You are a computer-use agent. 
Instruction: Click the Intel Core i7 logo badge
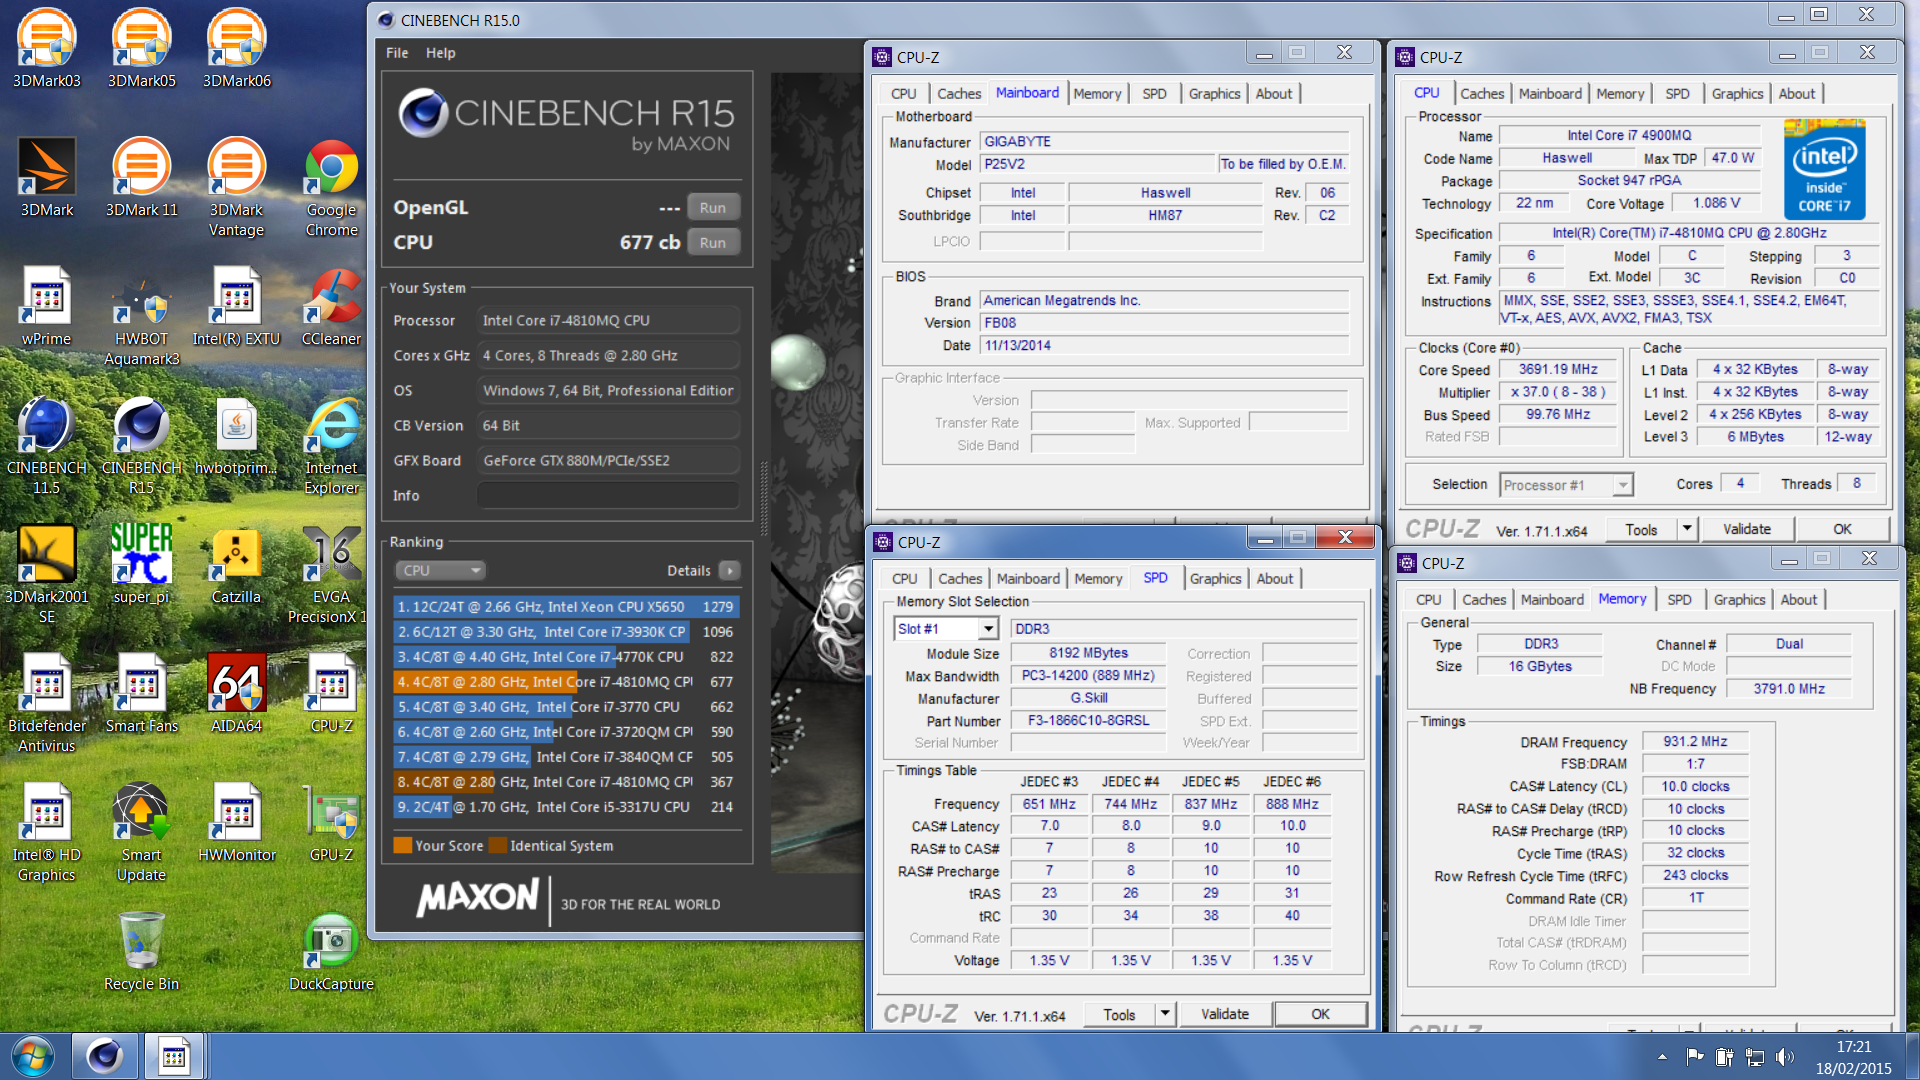pyautogui.click(x=1824, y=169)
